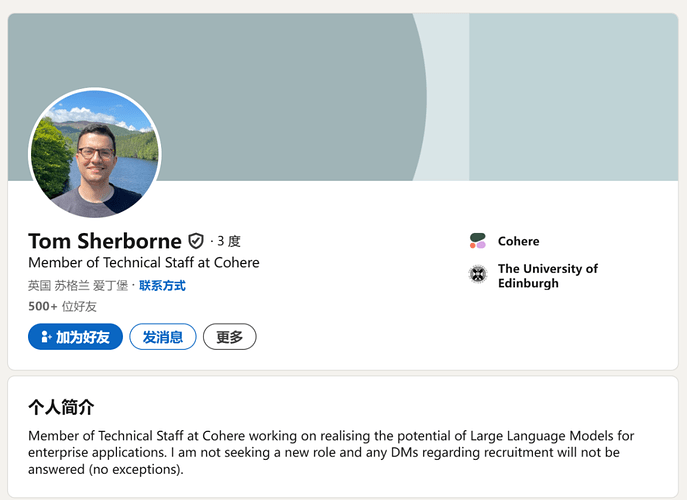Click the Member of Technical Staff headline

pos(144,262)
